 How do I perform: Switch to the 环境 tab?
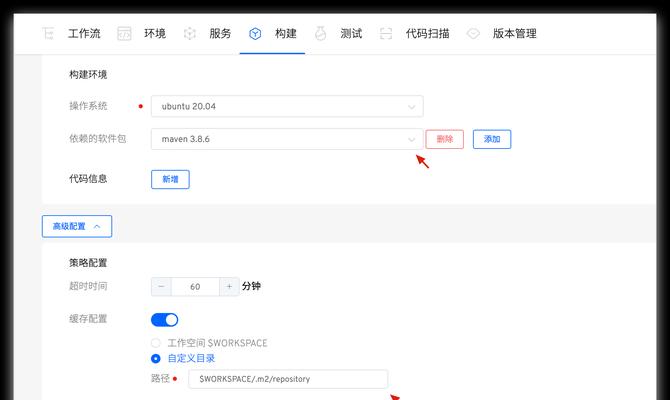tap(155, 33)
